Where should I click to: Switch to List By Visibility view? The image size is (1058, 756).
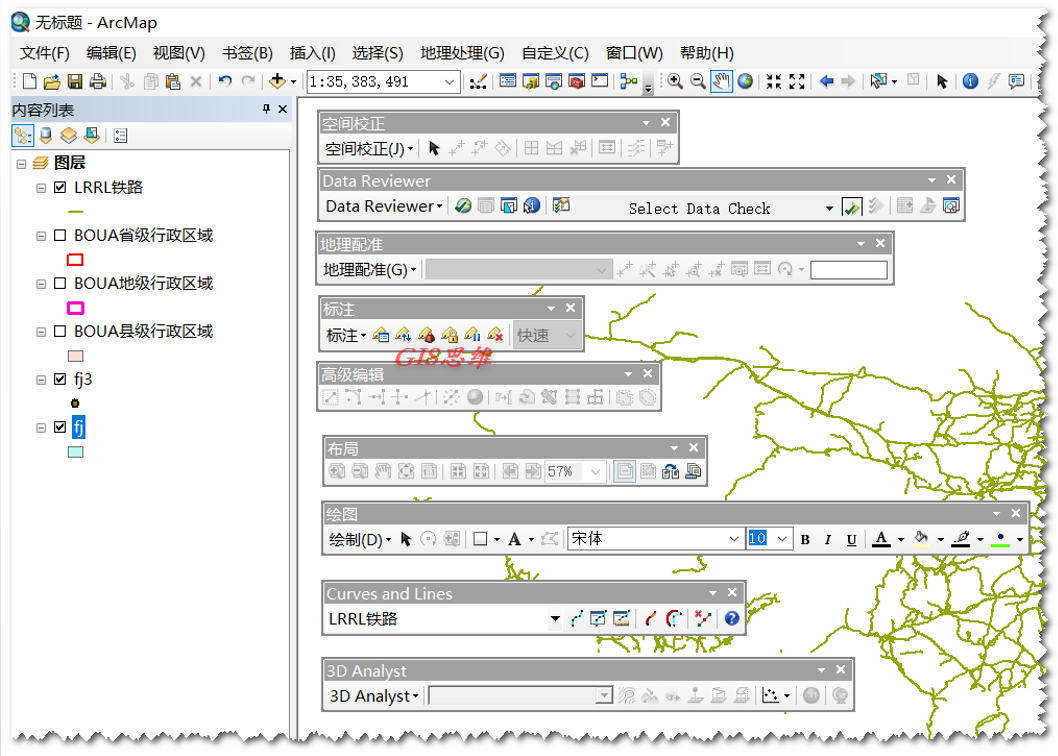68,136
